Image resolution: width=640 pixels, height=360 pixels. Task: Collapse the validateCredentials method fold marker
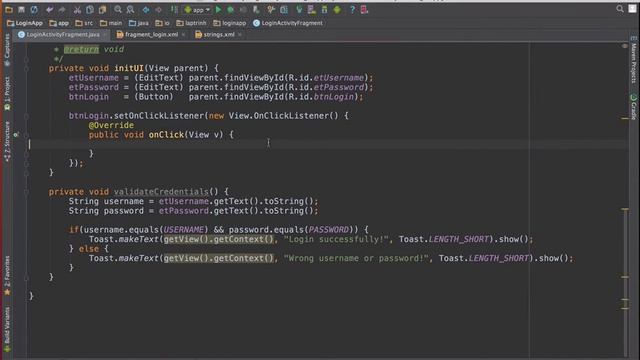click(x=27, y=192)
